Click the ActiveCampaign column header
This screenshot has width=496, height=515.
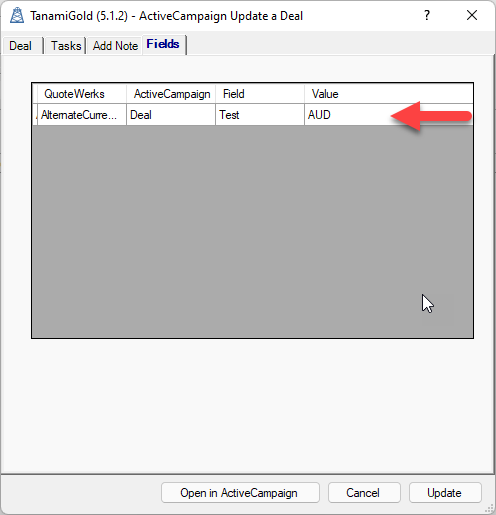click(171, 94)
